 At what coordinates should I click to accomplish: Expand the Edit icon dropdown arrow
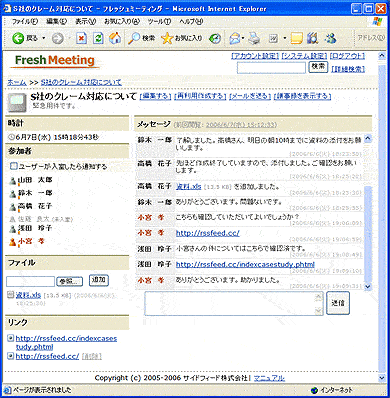point(284,38)
